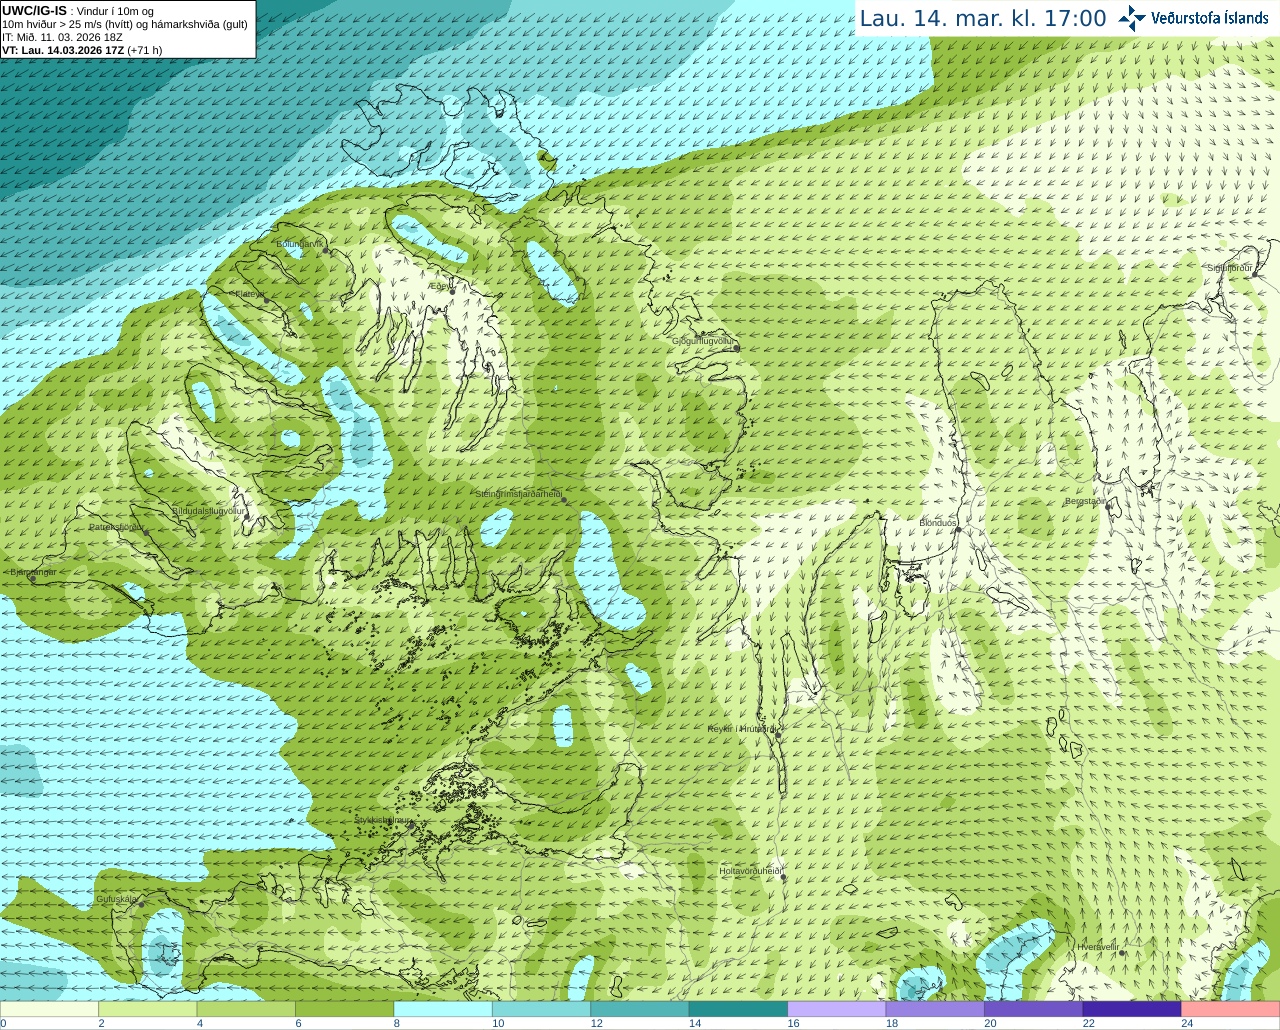Click the legend scale number 16
Image resolution: width=1280 pixels, height=1030 pixels.
coord(793,1023)
